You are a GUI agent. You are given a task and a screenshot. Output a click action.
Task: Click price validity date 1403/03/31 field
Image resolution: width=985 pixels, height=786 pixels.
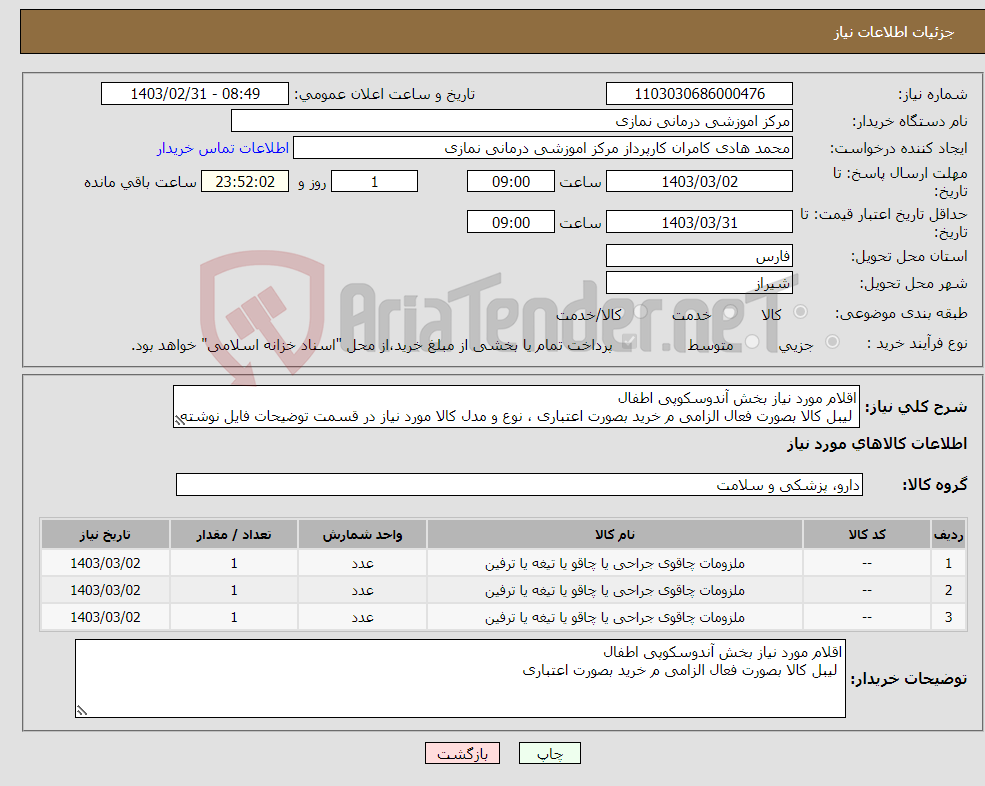(699, 223)
